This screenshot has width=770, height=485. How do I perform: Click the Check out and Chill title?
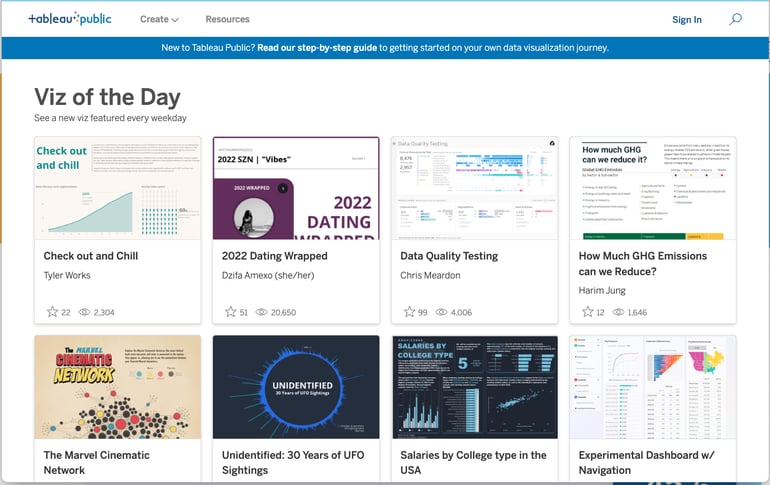point(91,256)
